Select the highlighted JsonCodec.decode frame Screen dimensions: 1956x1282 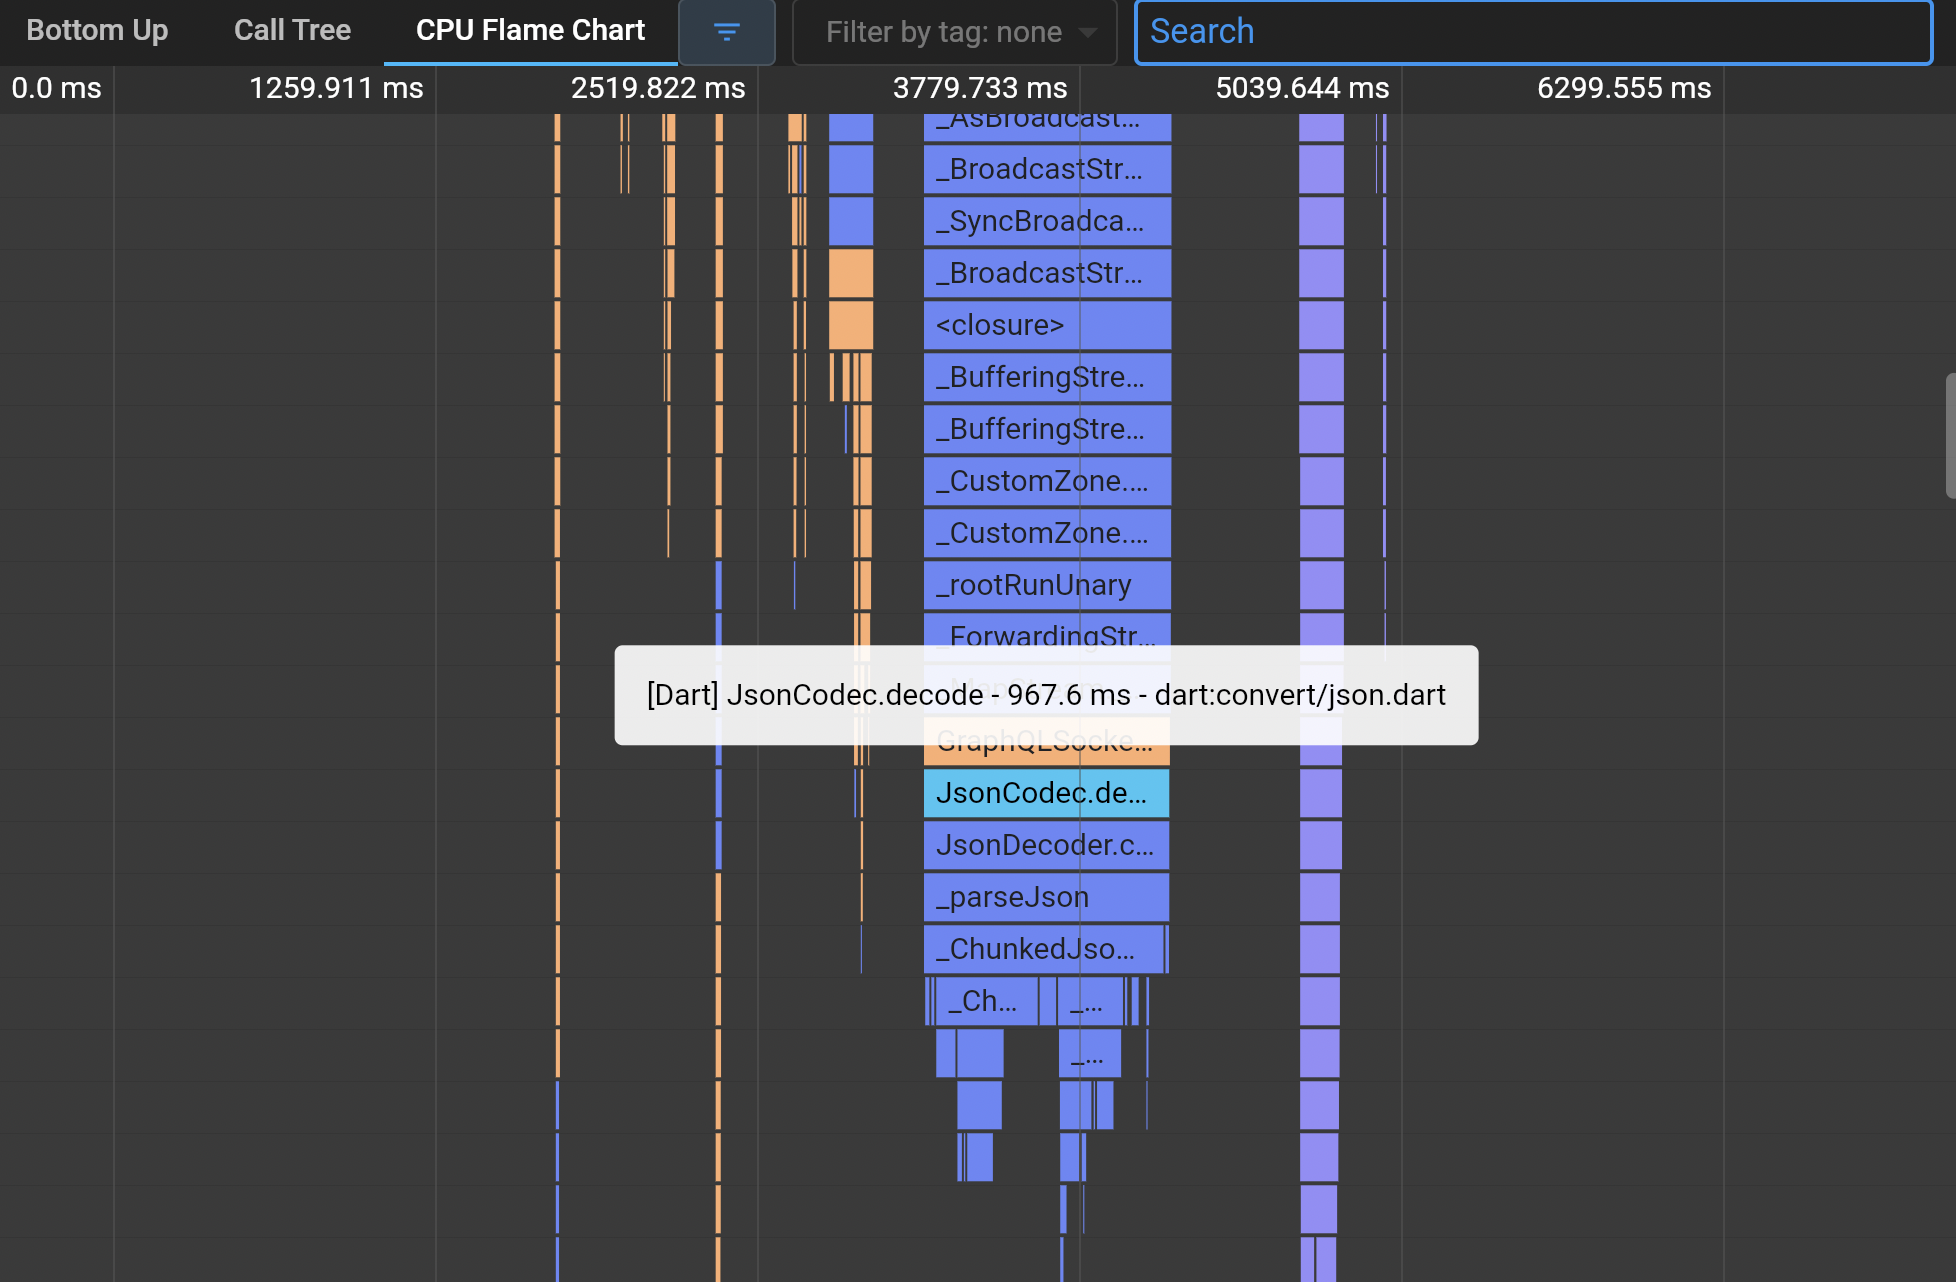(x=1045, y=792)
